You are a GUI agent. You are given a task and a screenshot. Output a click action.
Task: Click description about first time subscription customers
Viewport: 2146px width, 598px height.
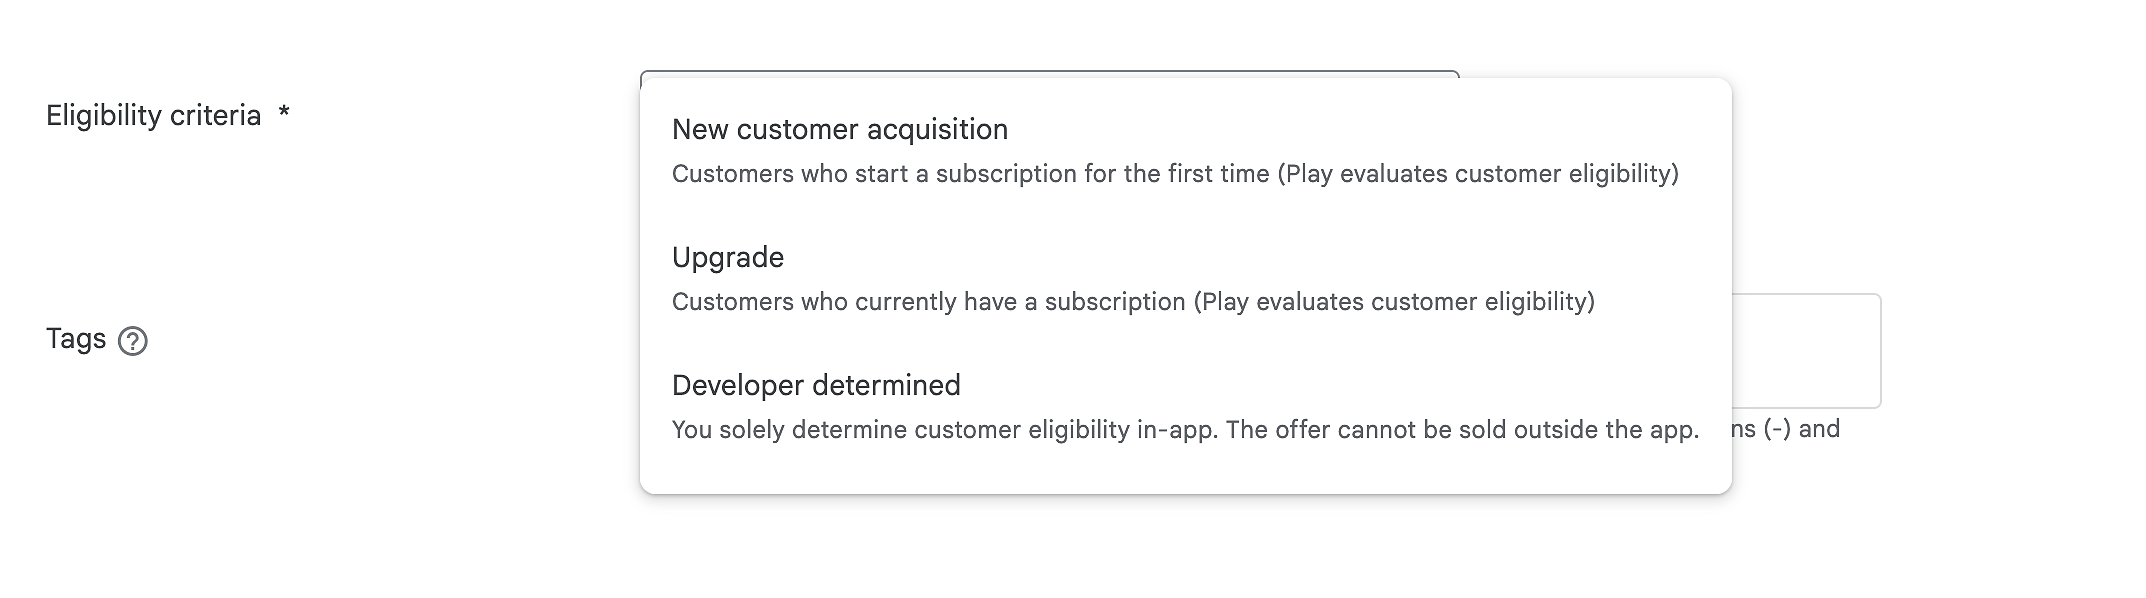(x=1175, y=174)
